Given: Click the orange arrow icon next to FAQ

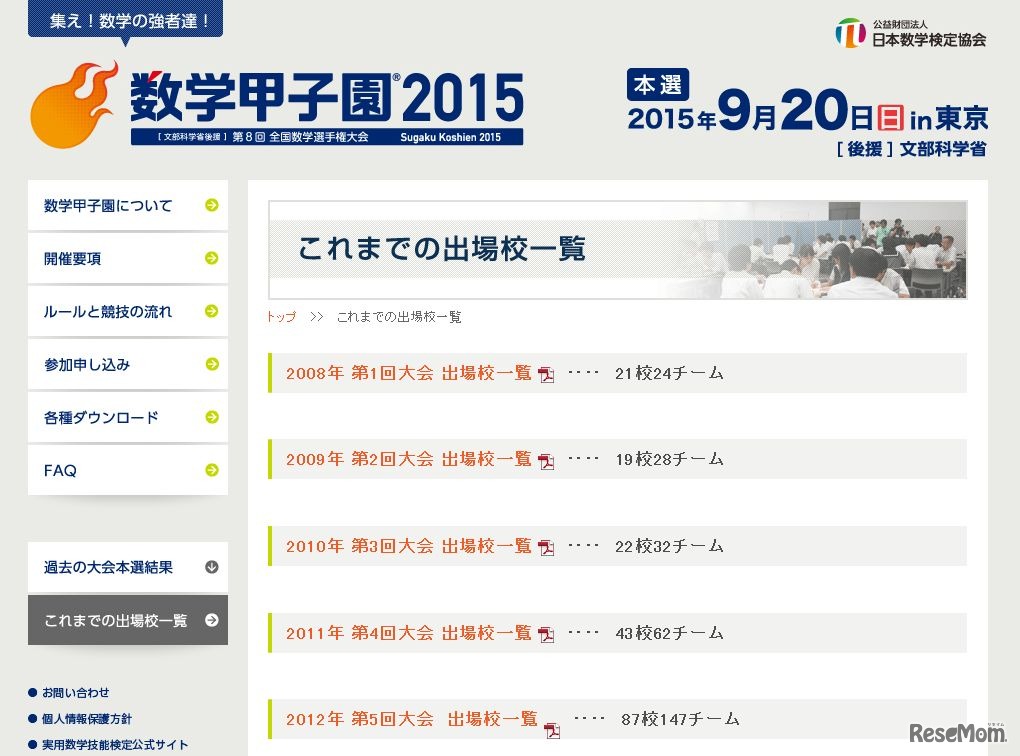Looking at the screenshot, I should 212,470.
